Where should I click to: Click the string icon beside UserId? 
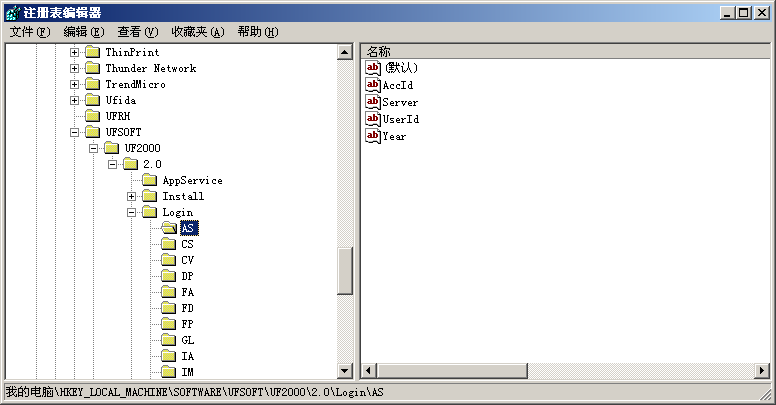(373, 119)
